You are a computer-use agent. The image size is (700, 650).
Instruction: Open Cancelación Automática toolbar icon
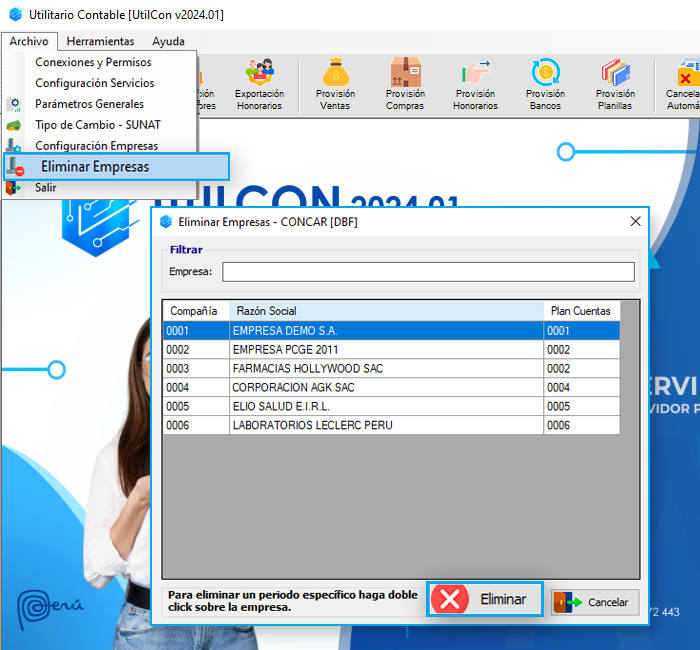683,84
